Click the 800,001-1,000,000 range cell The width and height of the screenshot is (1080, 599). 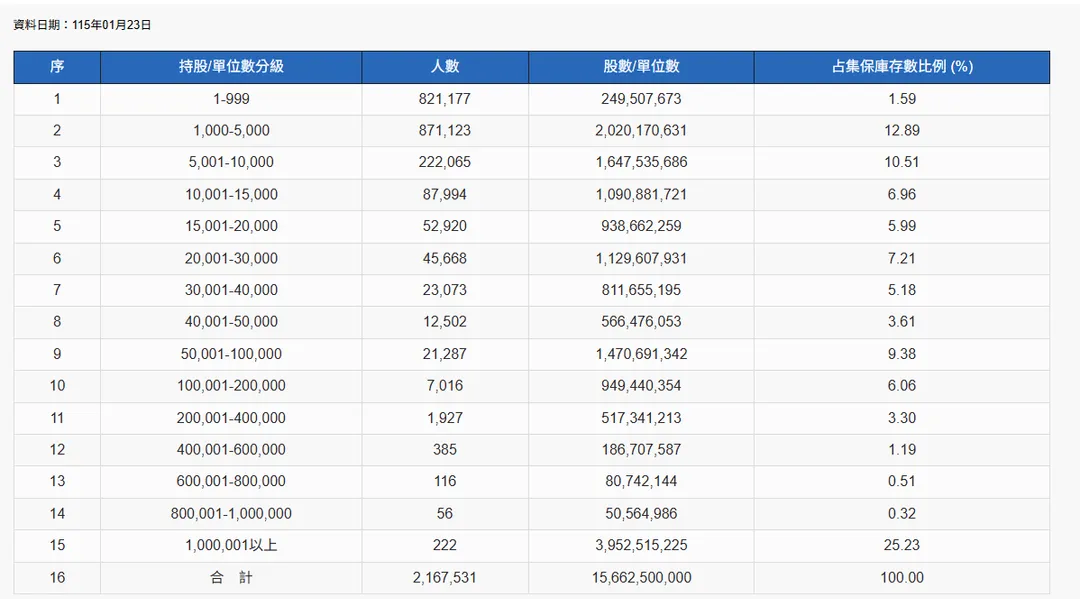tap(231, 514)
